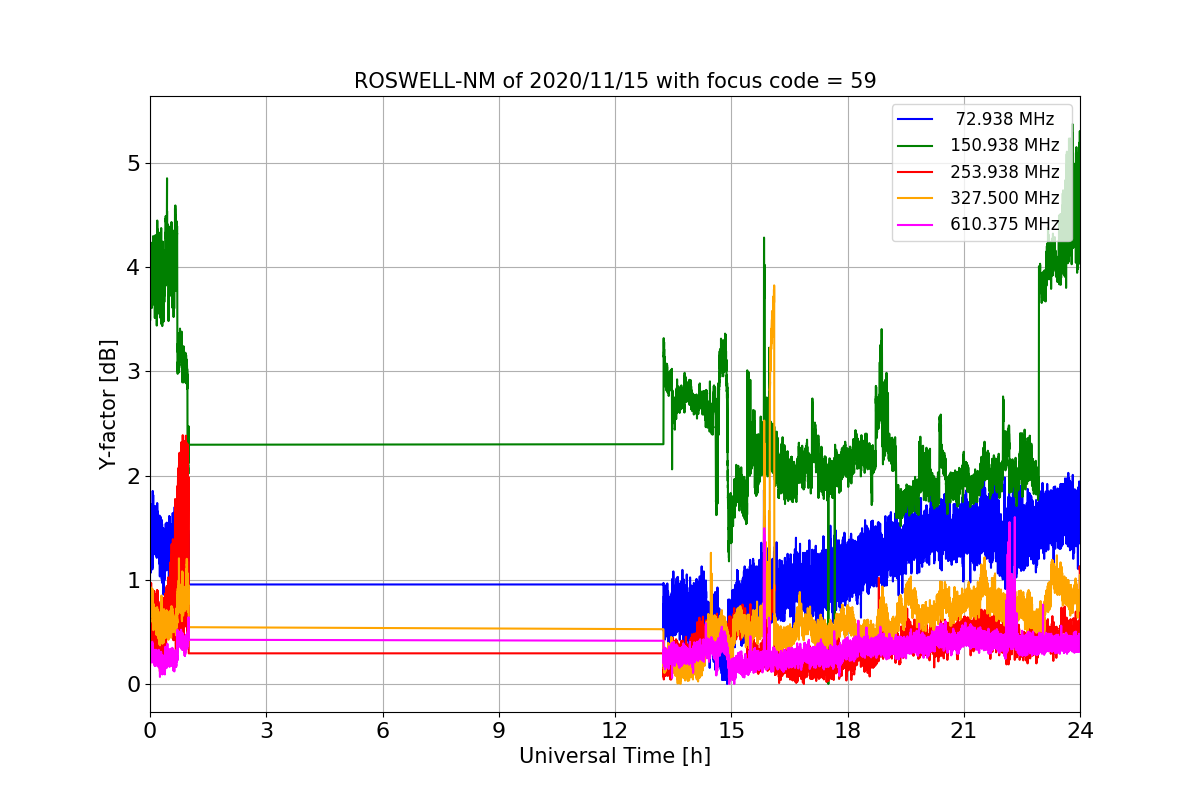Image resolution: width=1200 pixels, height=800 pixels.
Task: Click the y-axis tick label 5
Action: pyautogui.click(x=134, y=163)
